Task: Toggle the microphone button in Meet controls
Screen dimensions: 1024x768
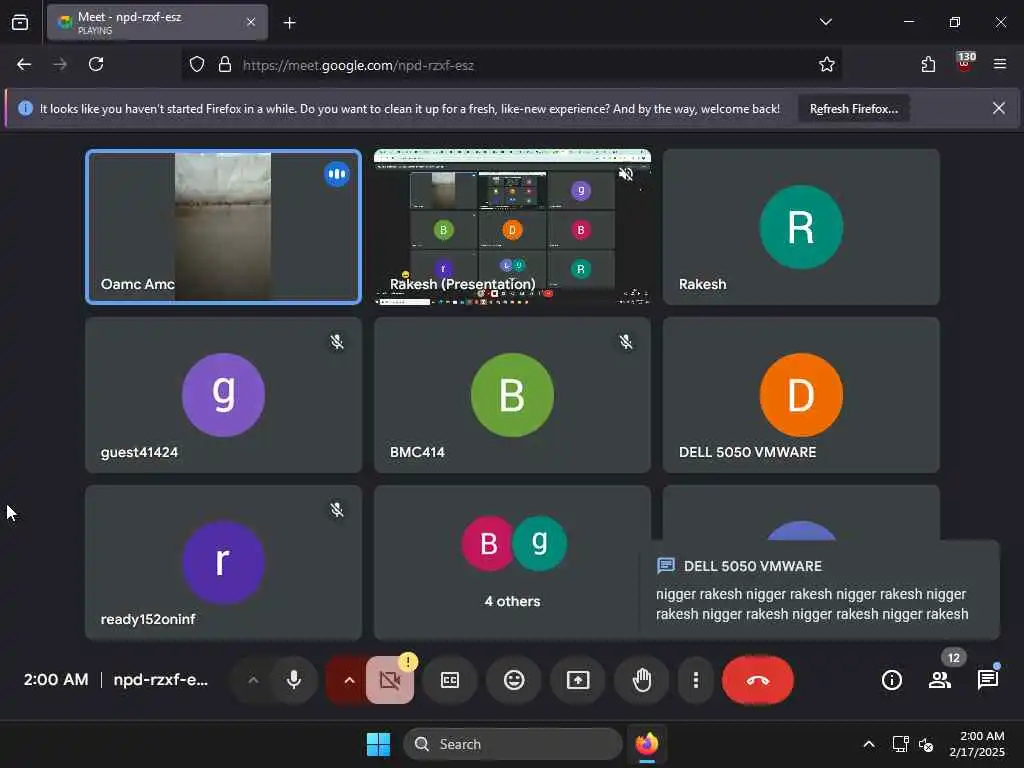Action: coord(294,680)
